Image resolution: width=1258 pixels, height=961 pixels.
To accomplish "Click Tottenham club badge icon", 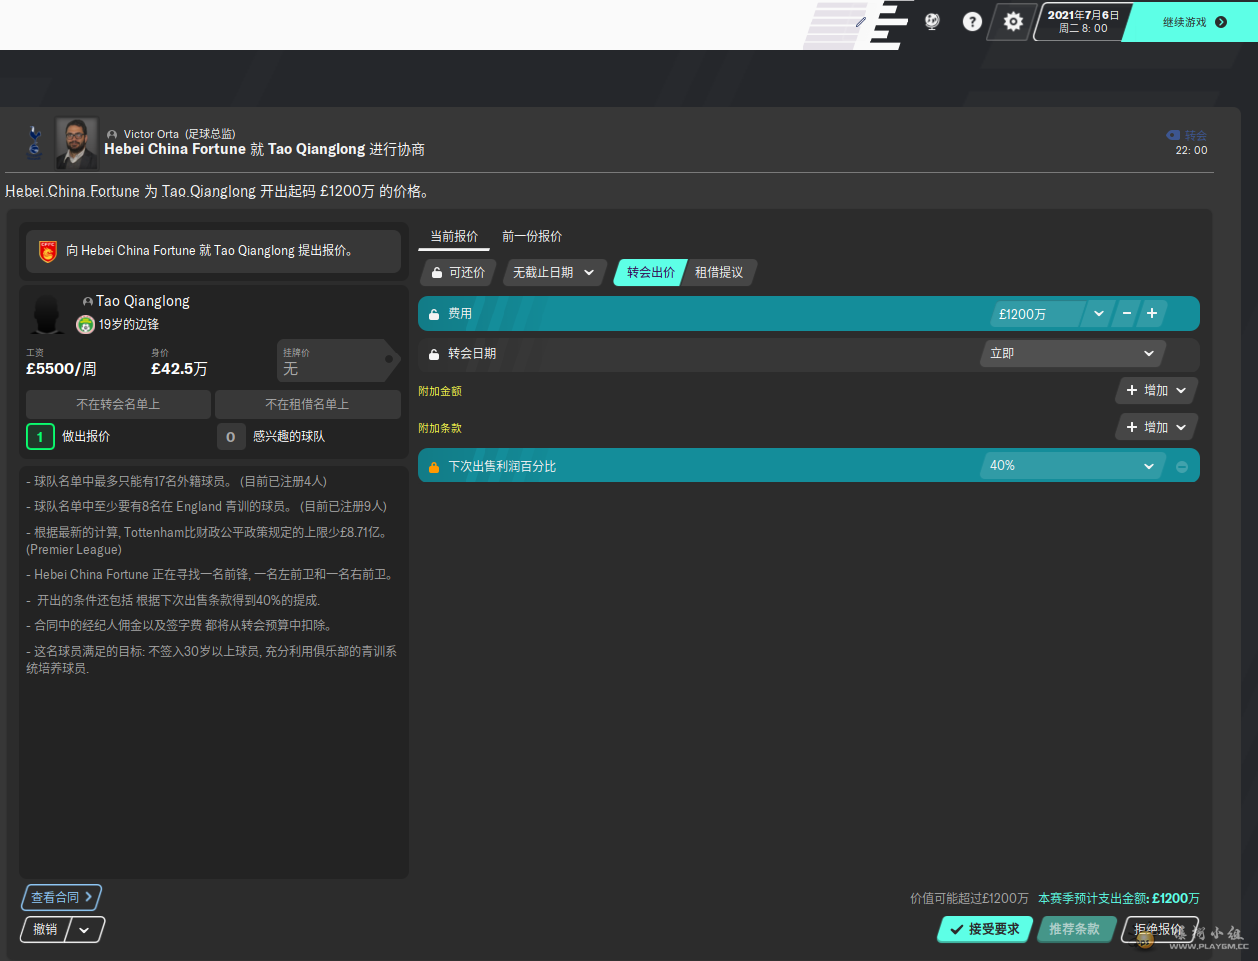I will [x=34, y=143].
